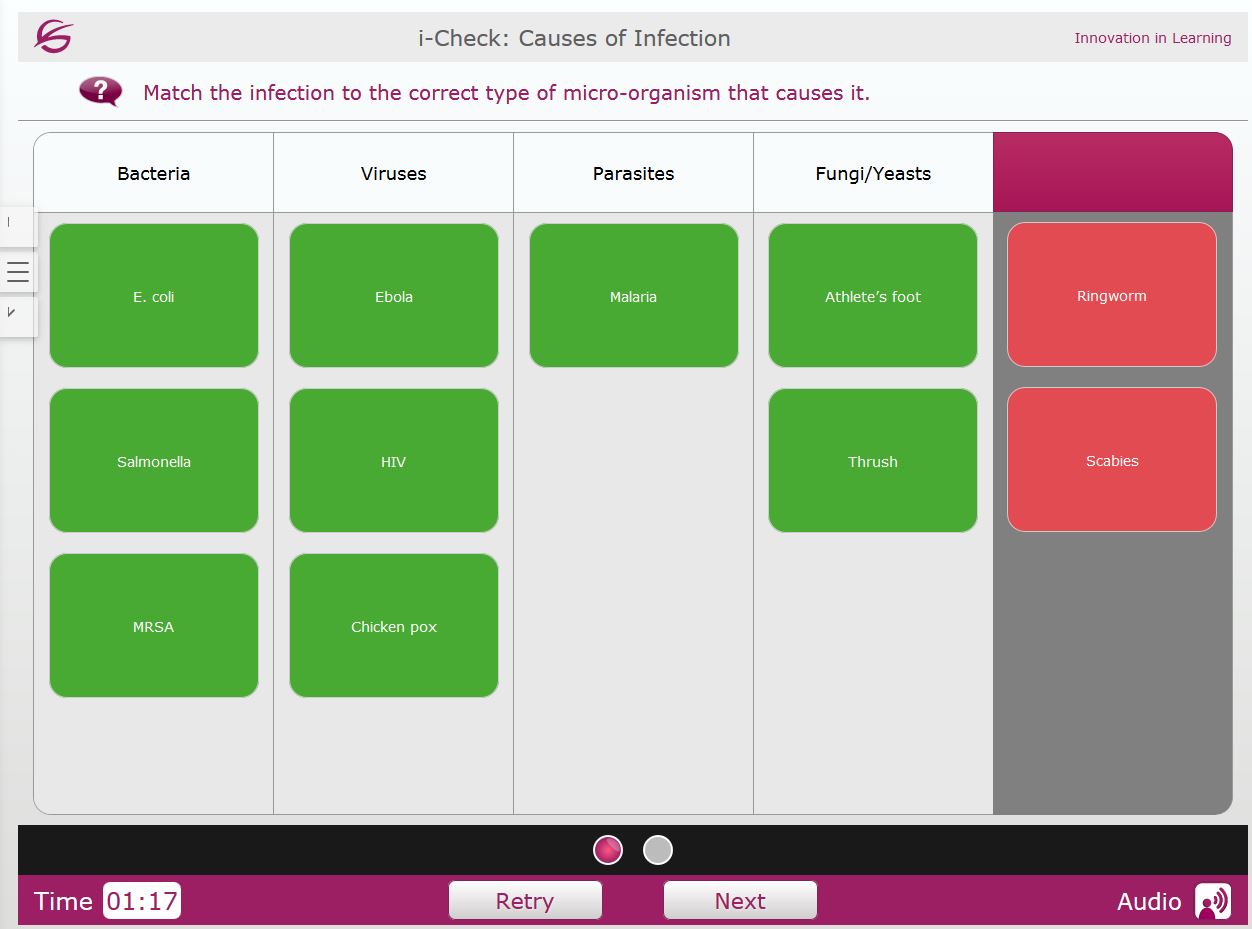
Task: Click the Innovation in Learning text
Action: click(1153, 38)
